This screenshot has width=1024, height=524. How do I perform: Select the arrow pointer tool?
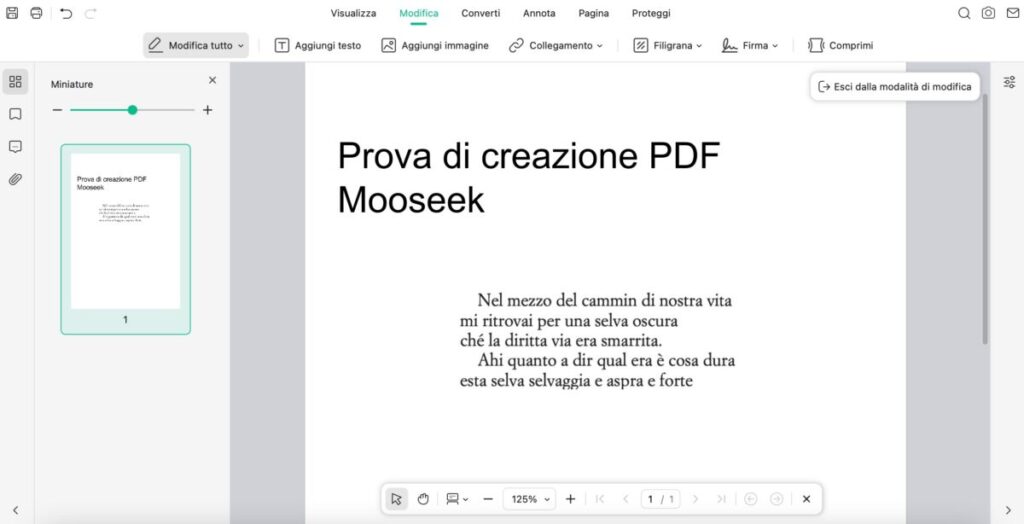pos(396,499)
